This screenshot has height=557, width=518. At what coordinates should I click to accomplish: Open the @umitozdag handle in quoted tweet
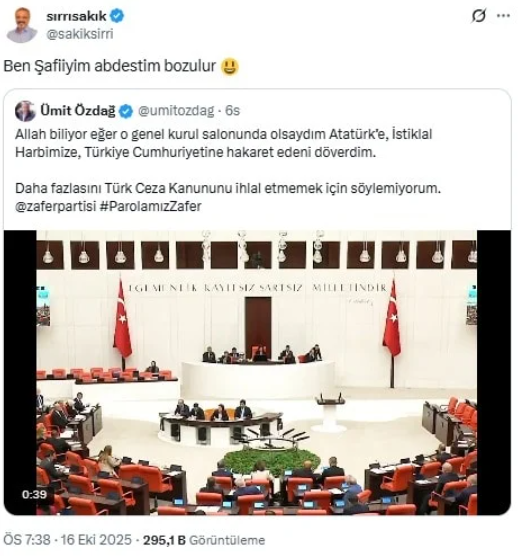tap(176, 111)
